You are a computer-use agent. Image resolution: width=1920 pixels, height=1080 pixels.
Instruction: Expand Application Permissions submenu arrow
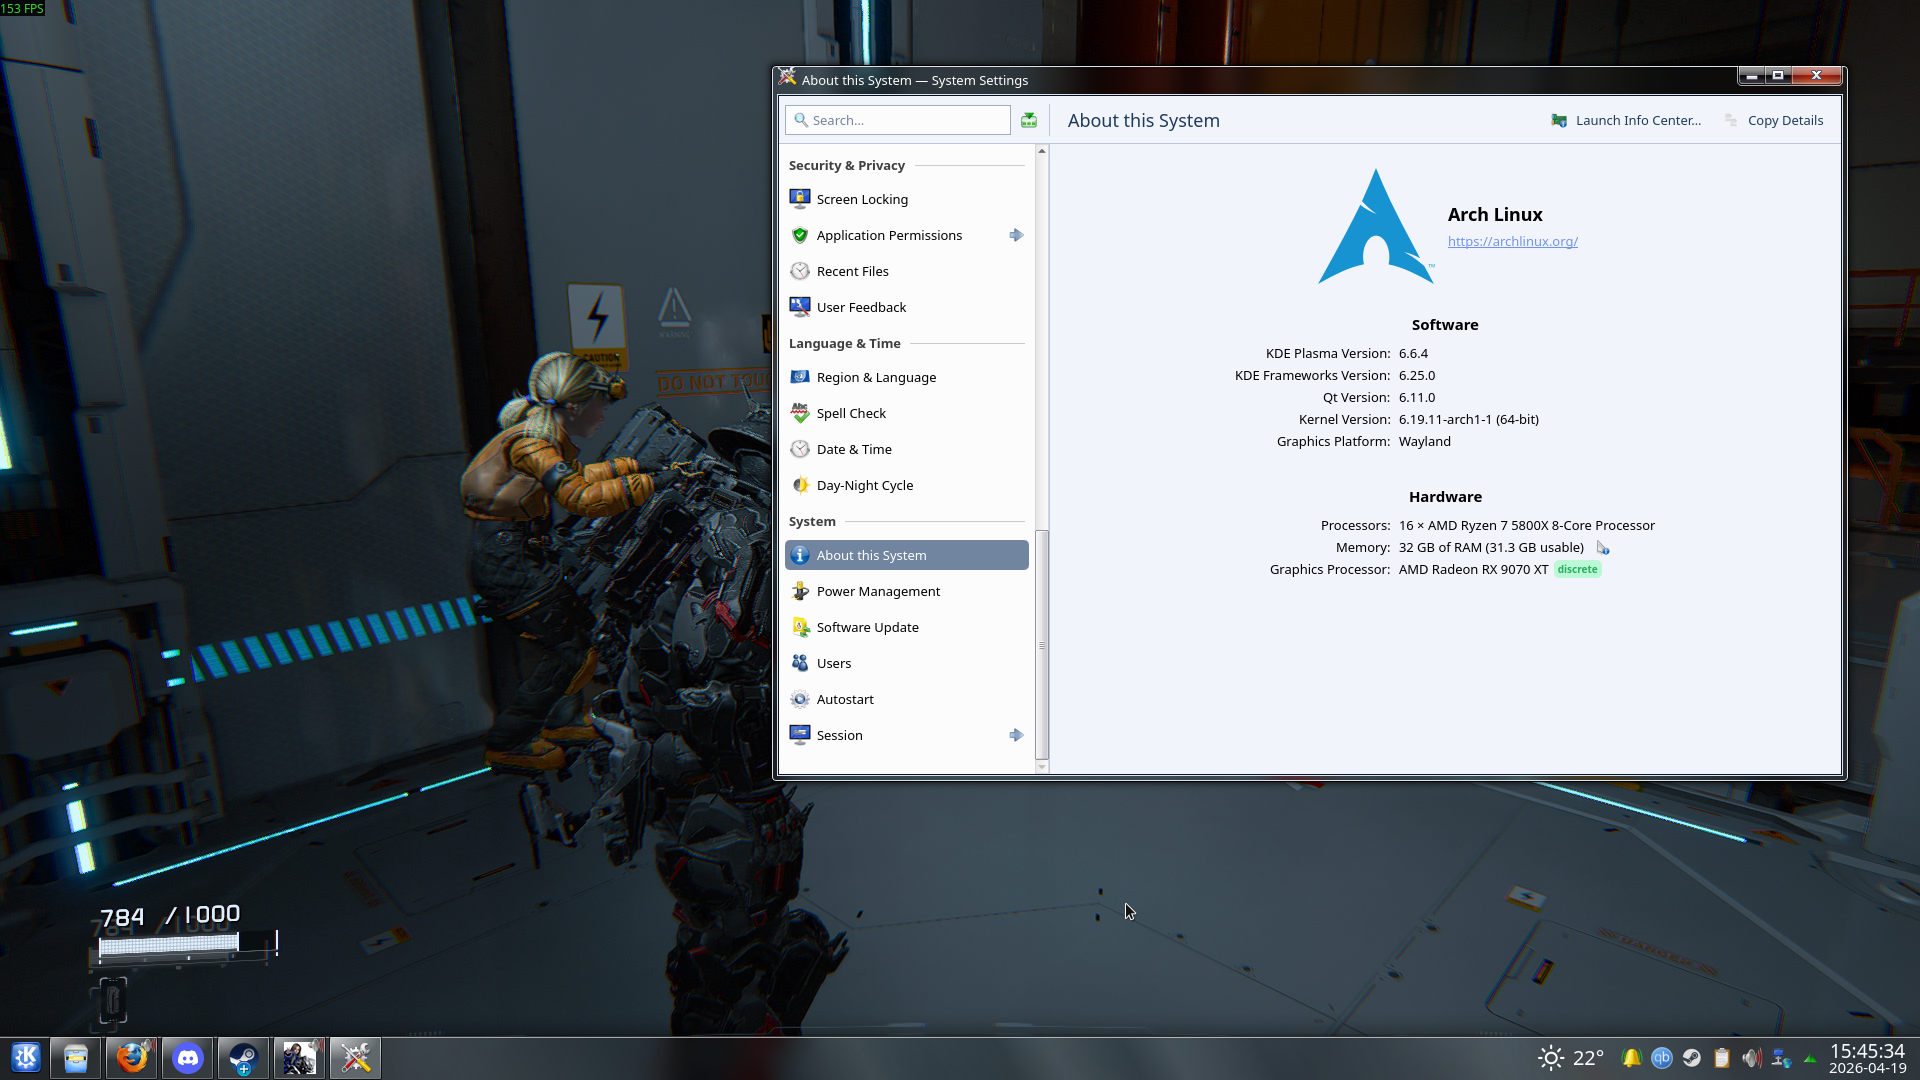[x=1016, y=235]
